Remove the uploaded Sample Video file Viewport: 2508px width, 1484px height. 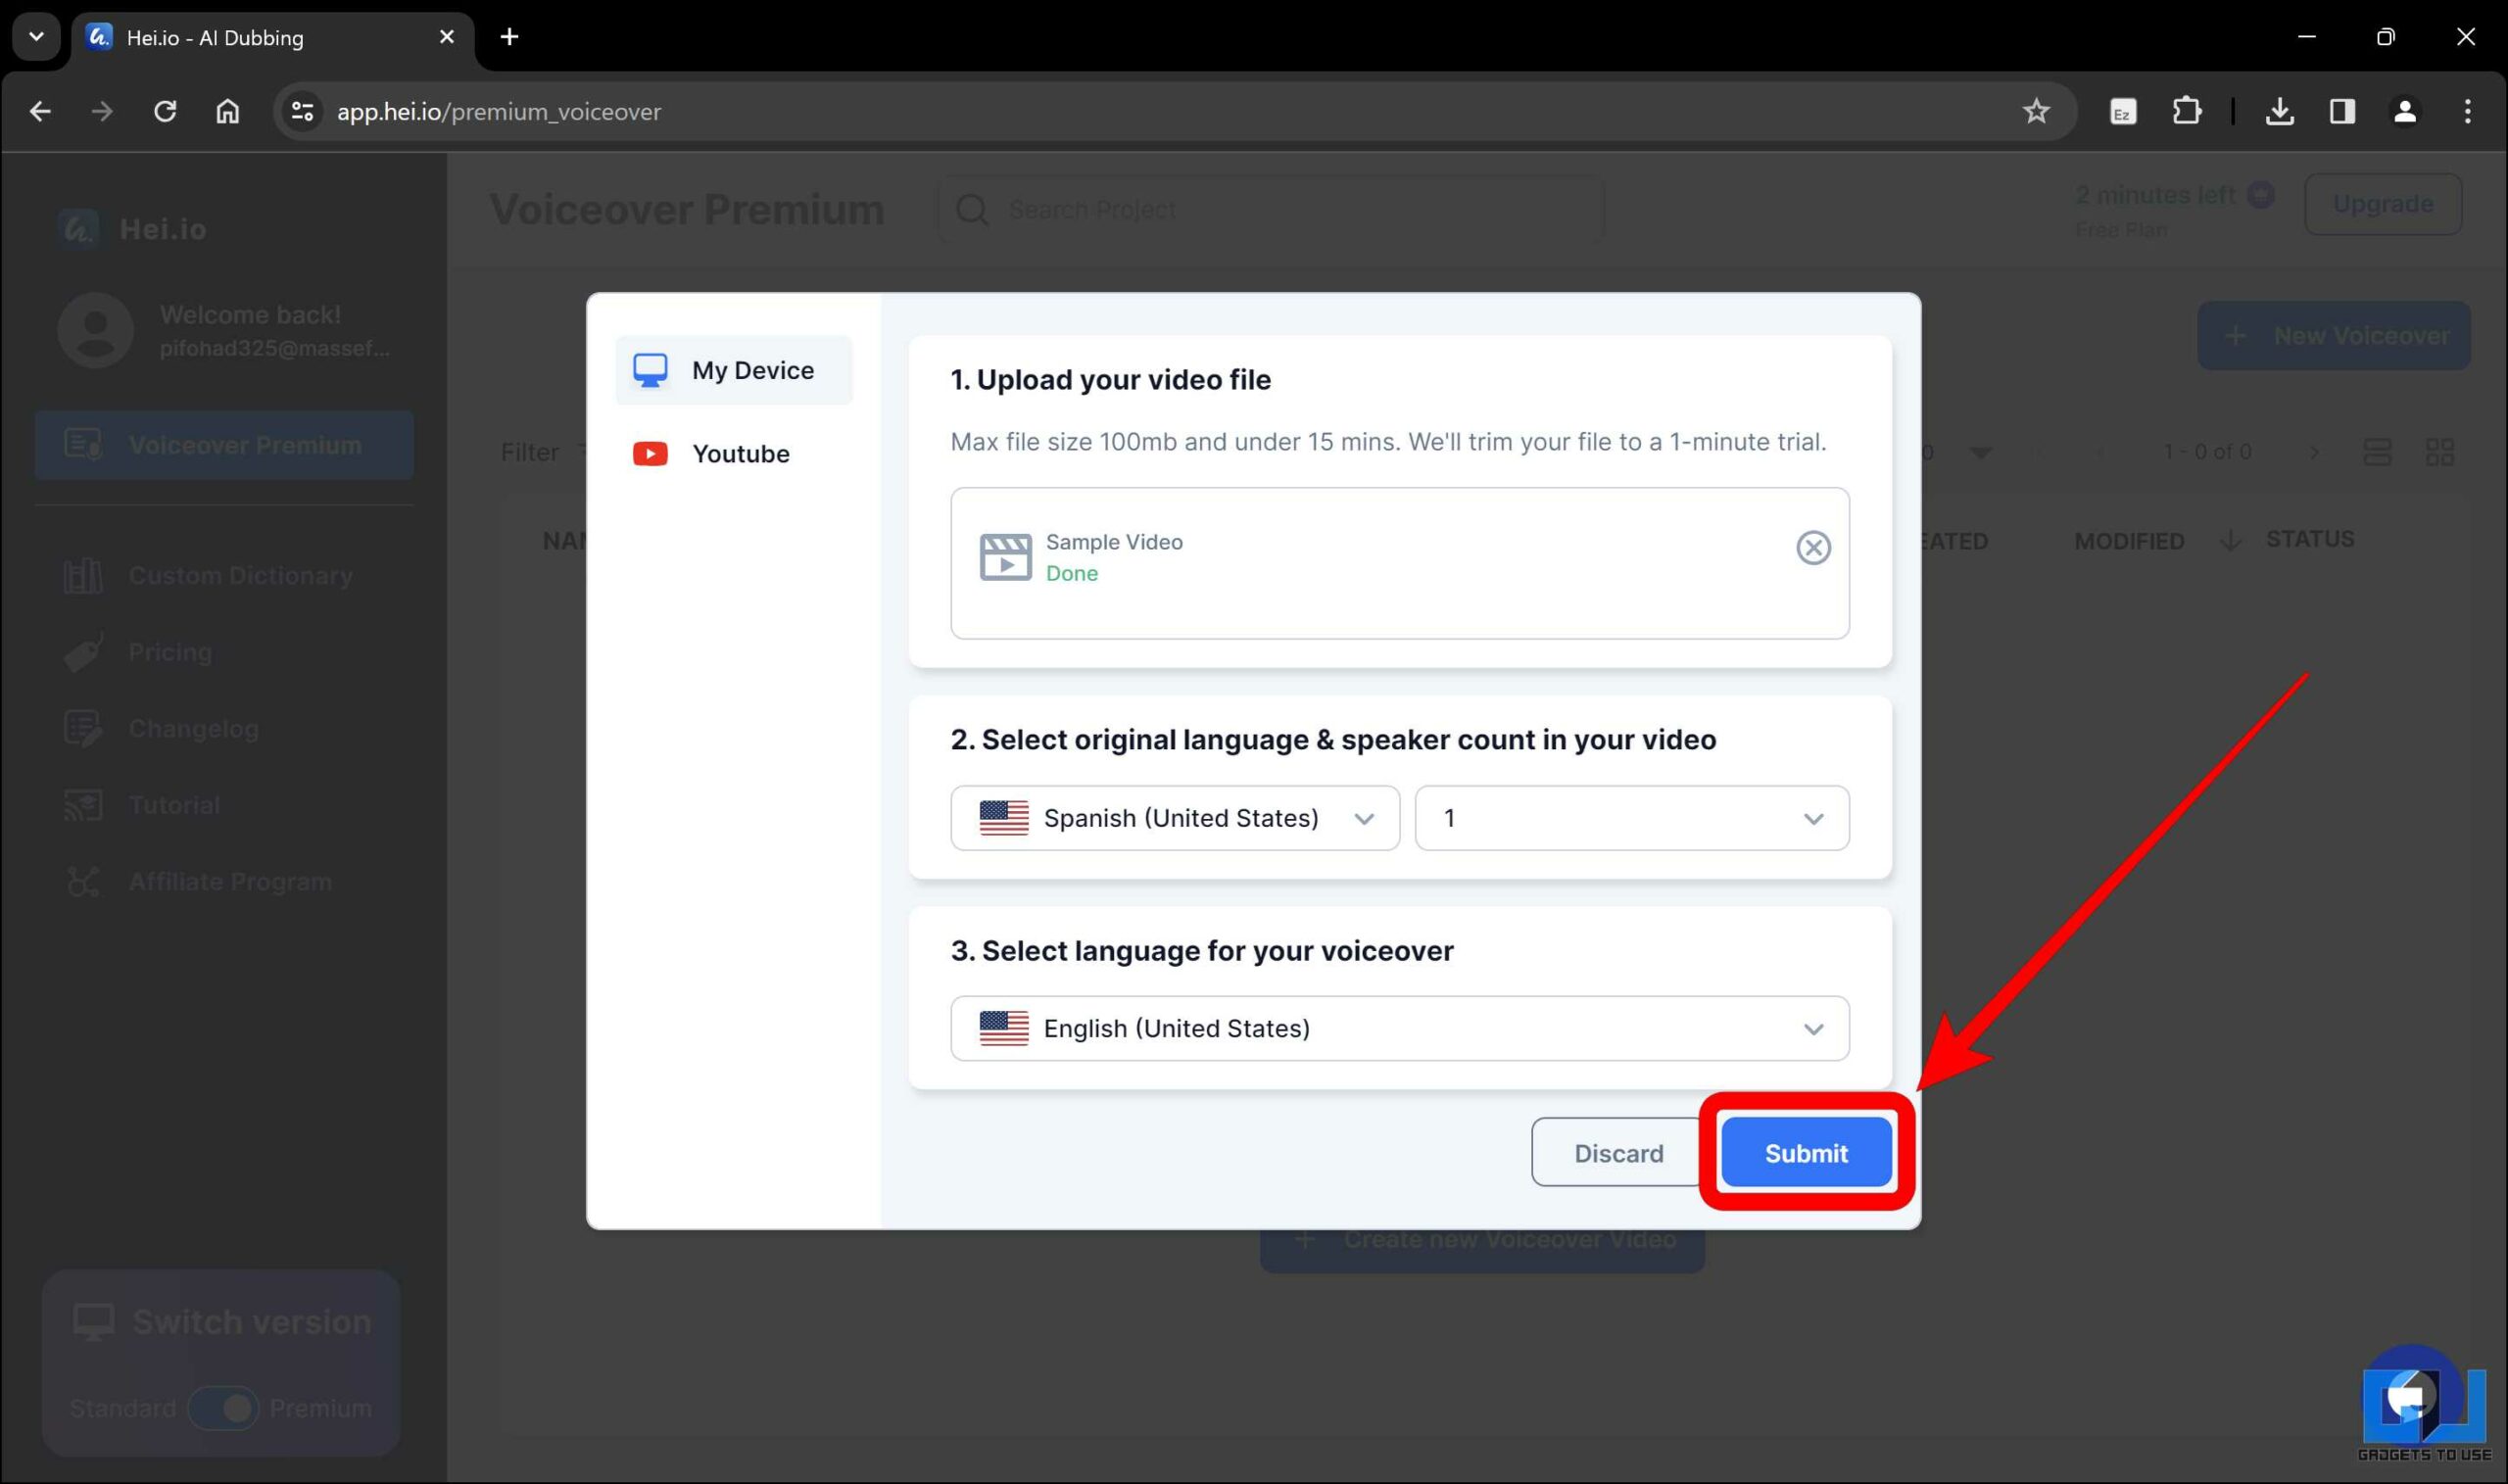point(1812,547)
